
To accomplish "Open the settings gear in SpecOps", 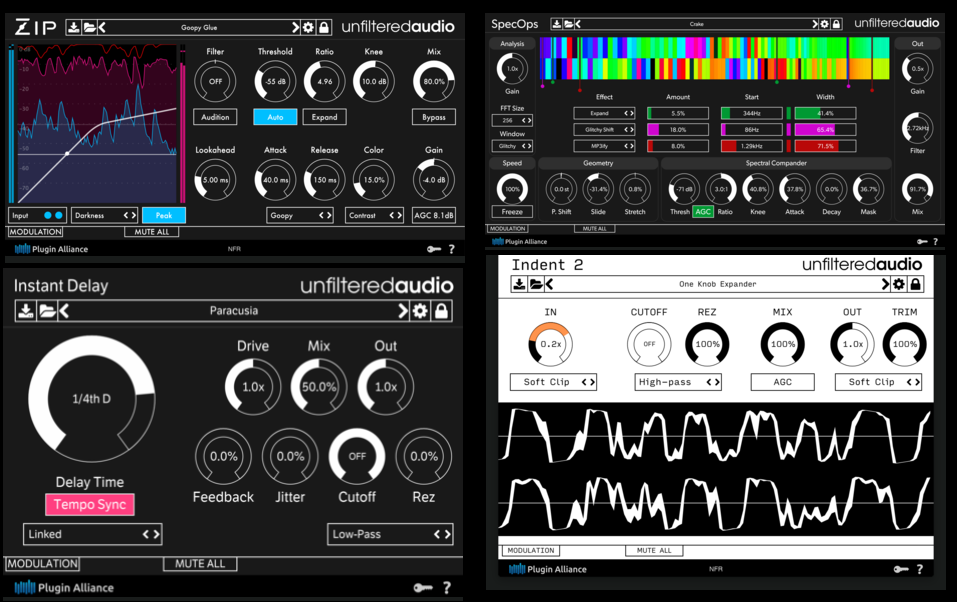I will [x=825, y=24].
